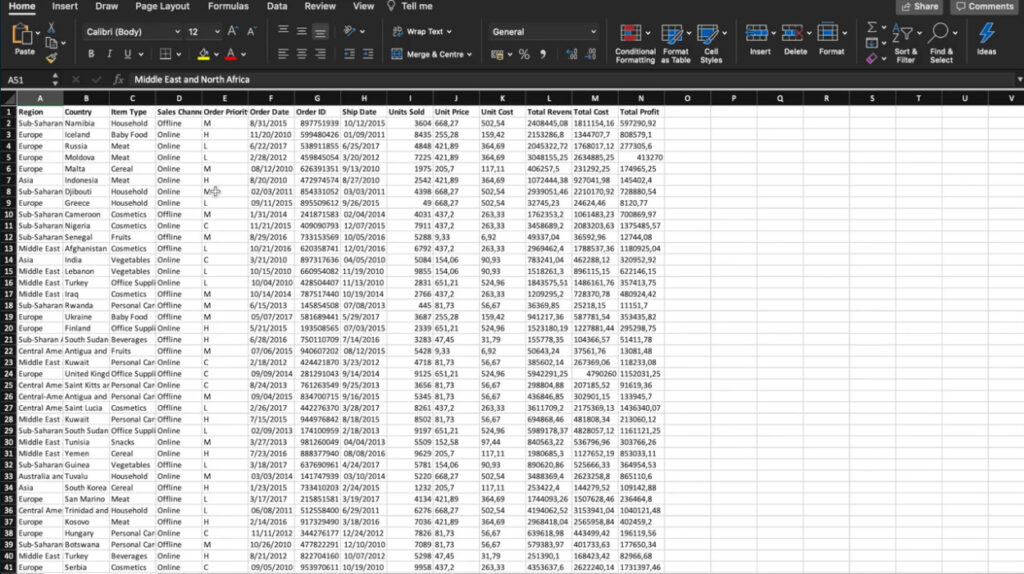
Task: Open the Page Layout tab
Action: [x=162, y=6]
